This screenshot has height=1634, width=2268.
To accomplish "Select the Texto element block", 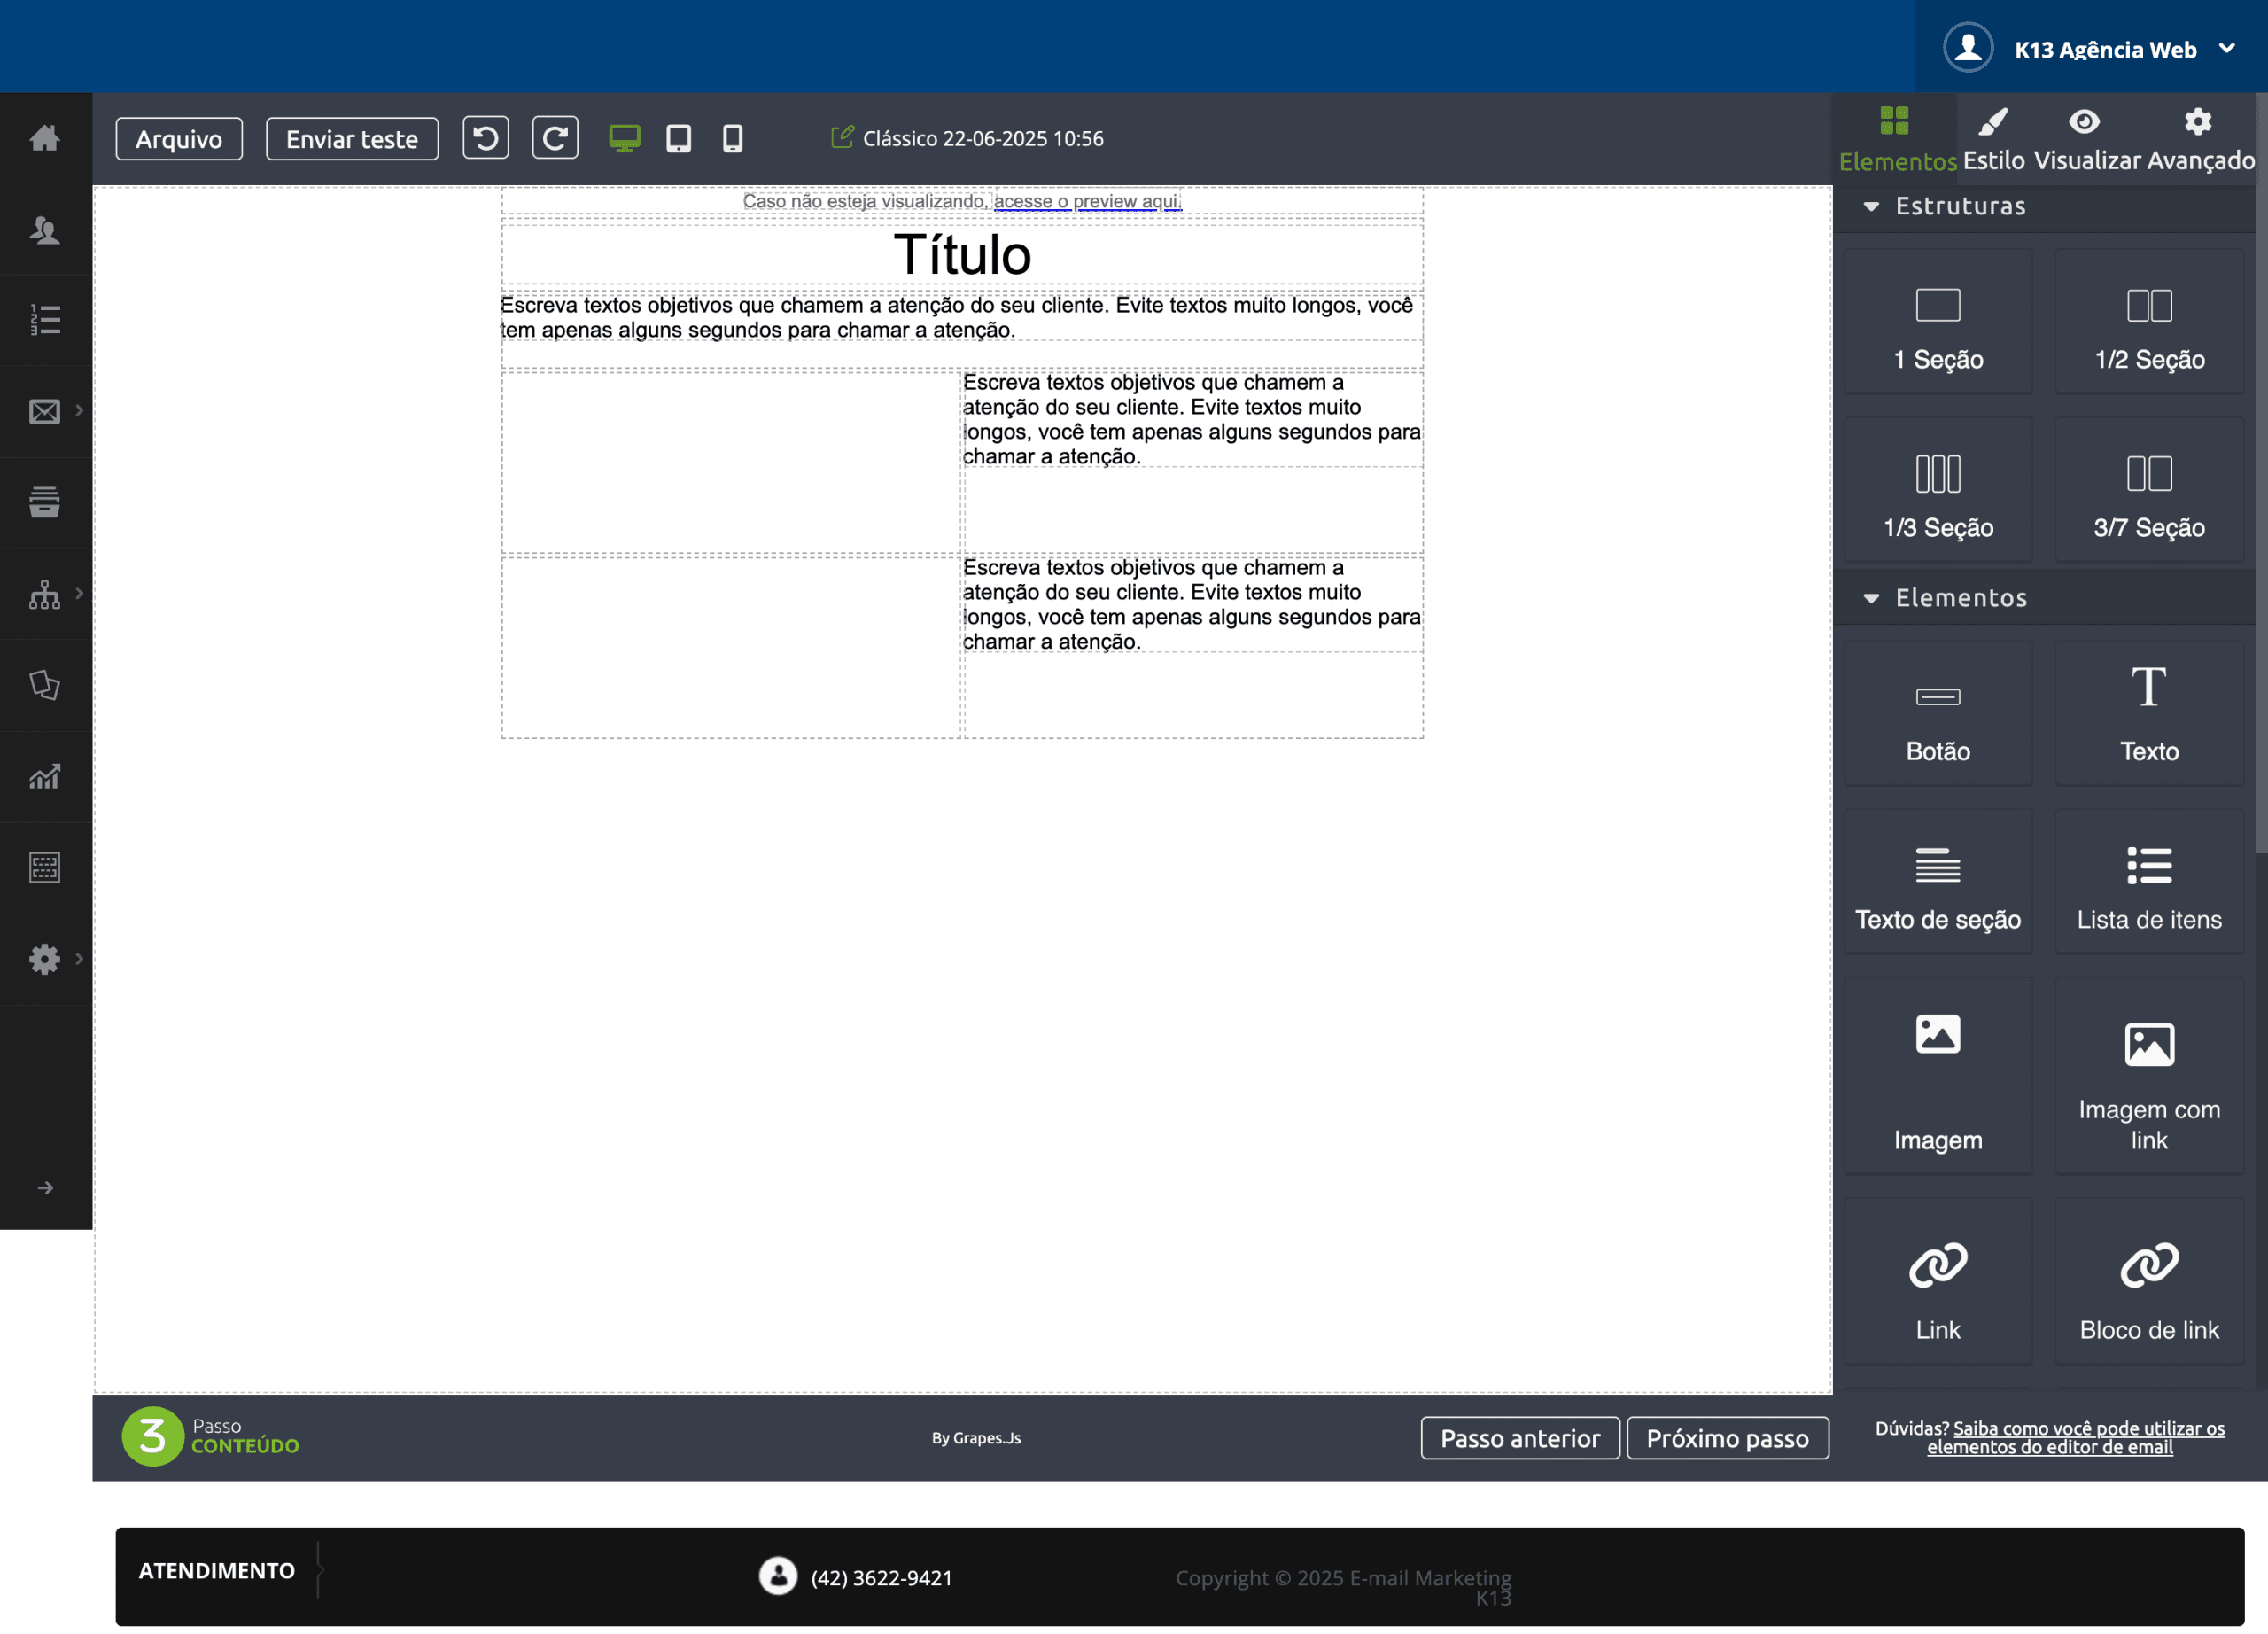I will coord(2150,714).
